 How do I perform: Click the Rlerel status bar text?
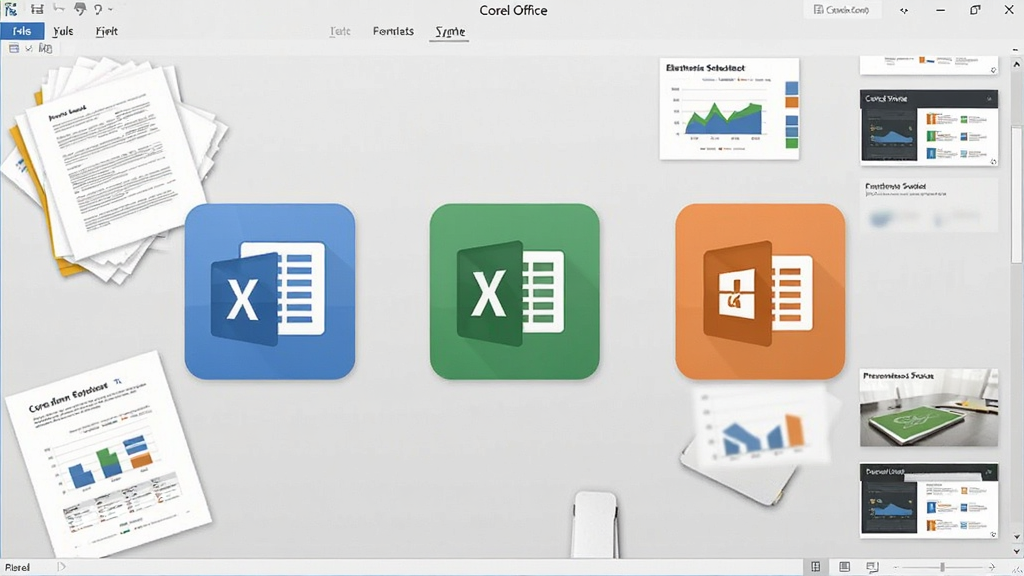[x=18, y=567]
